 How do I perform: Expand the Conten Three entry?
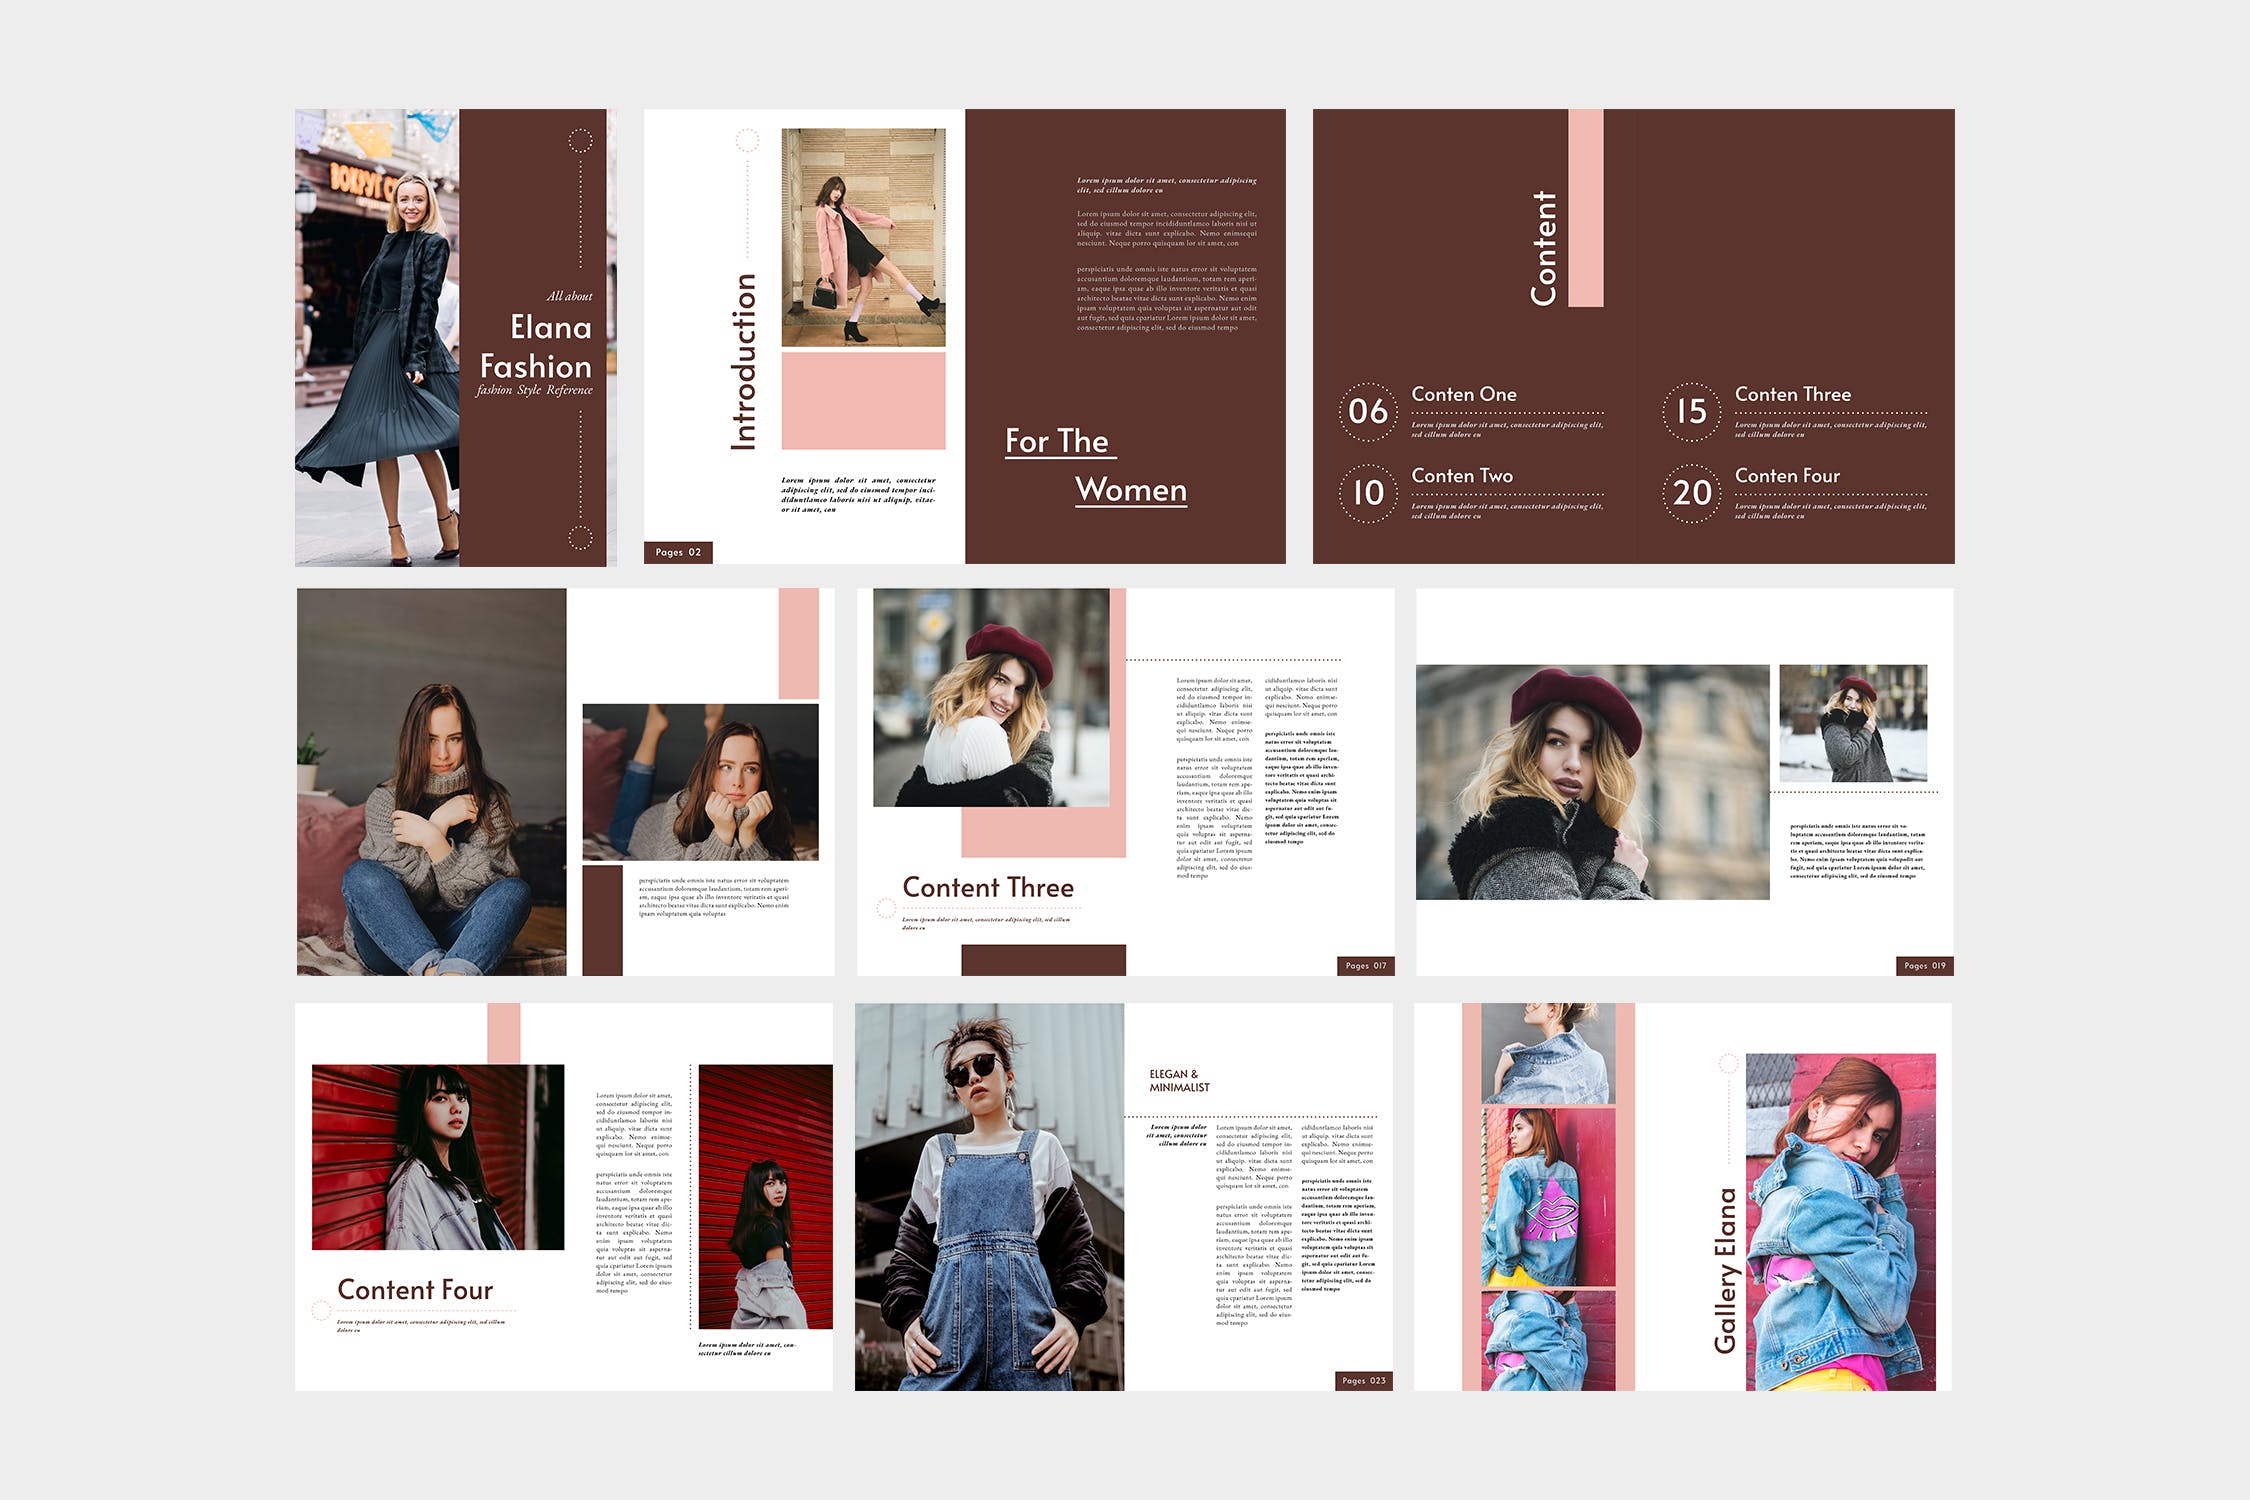[1793, 394]
